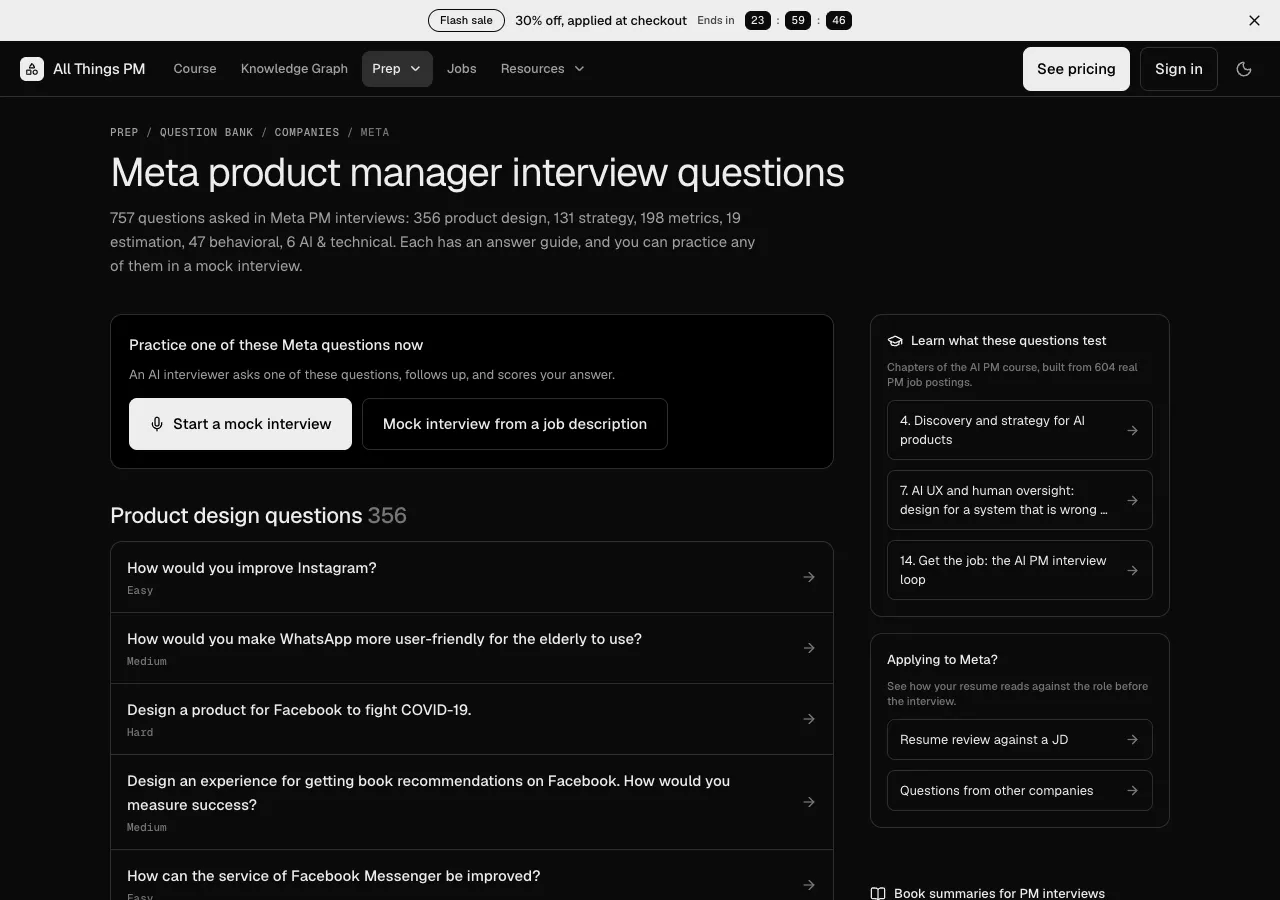Go to the Course page

195,69
